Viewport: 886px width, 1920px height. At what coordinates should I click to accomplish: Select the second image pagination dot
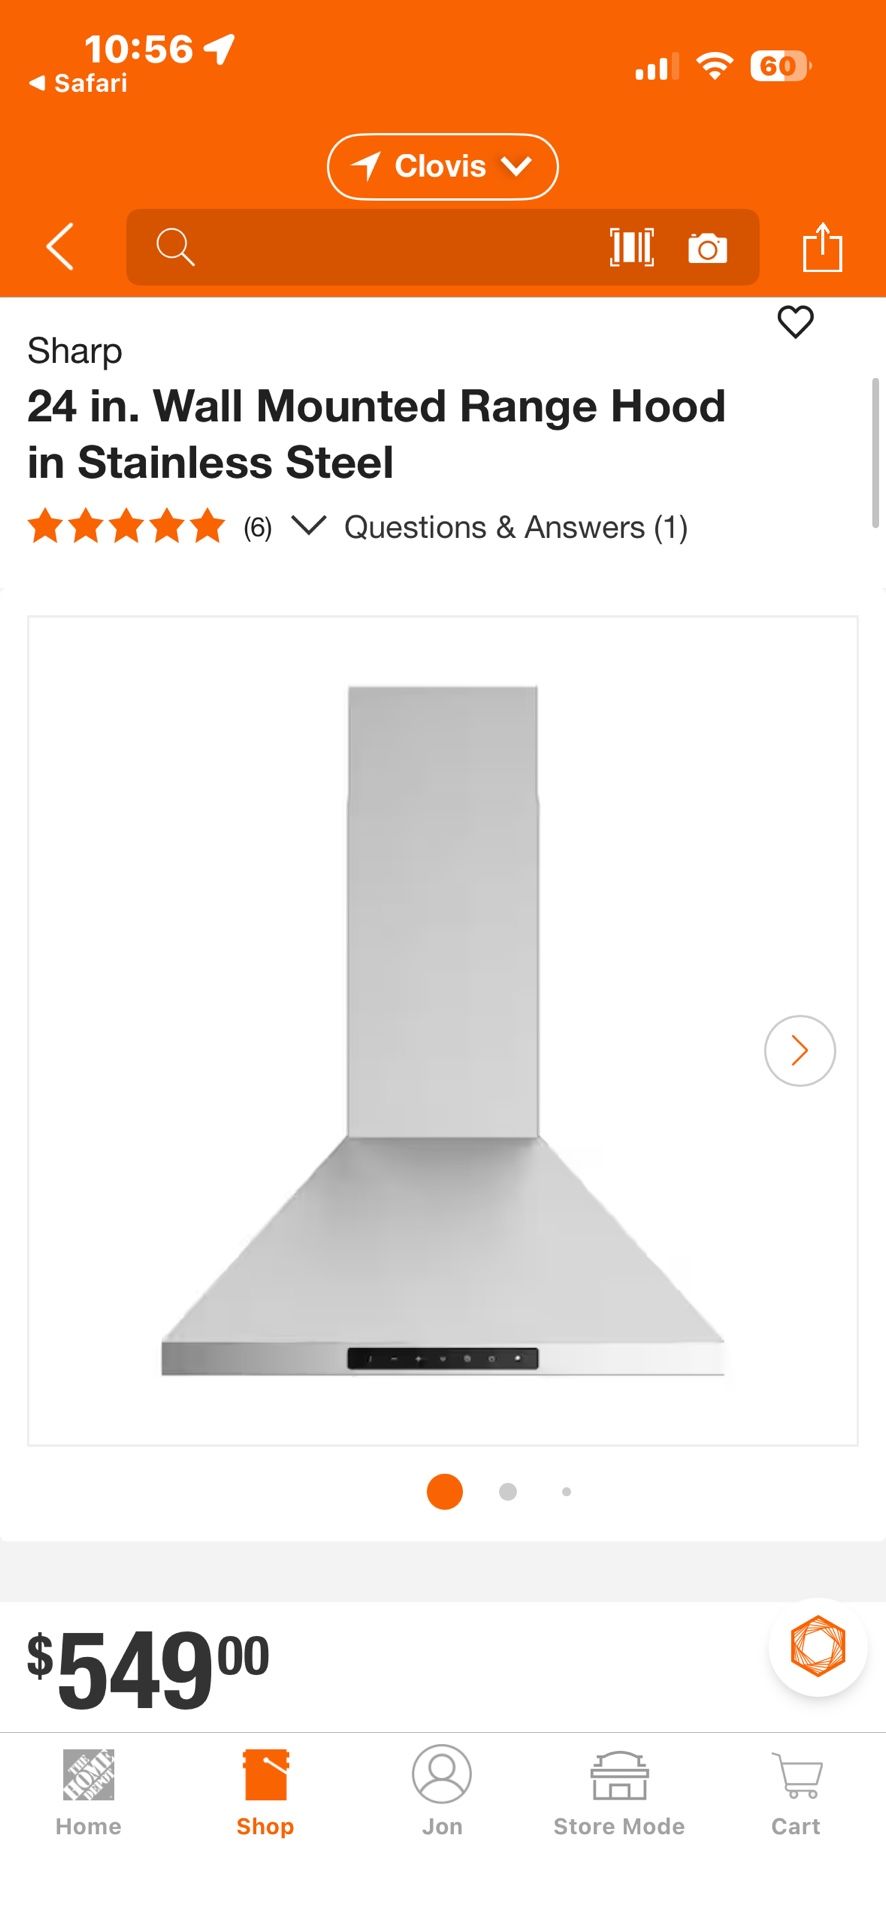click(x=508, y=1492)
